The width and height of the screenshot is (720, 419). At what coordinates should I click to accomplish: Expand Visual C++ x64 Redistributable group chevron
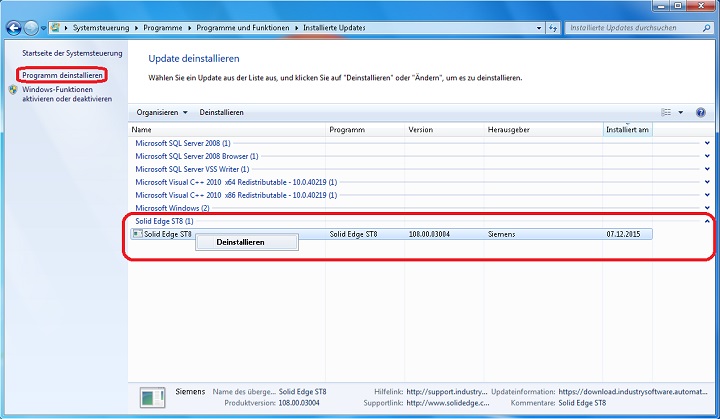[x=707, y=182]
